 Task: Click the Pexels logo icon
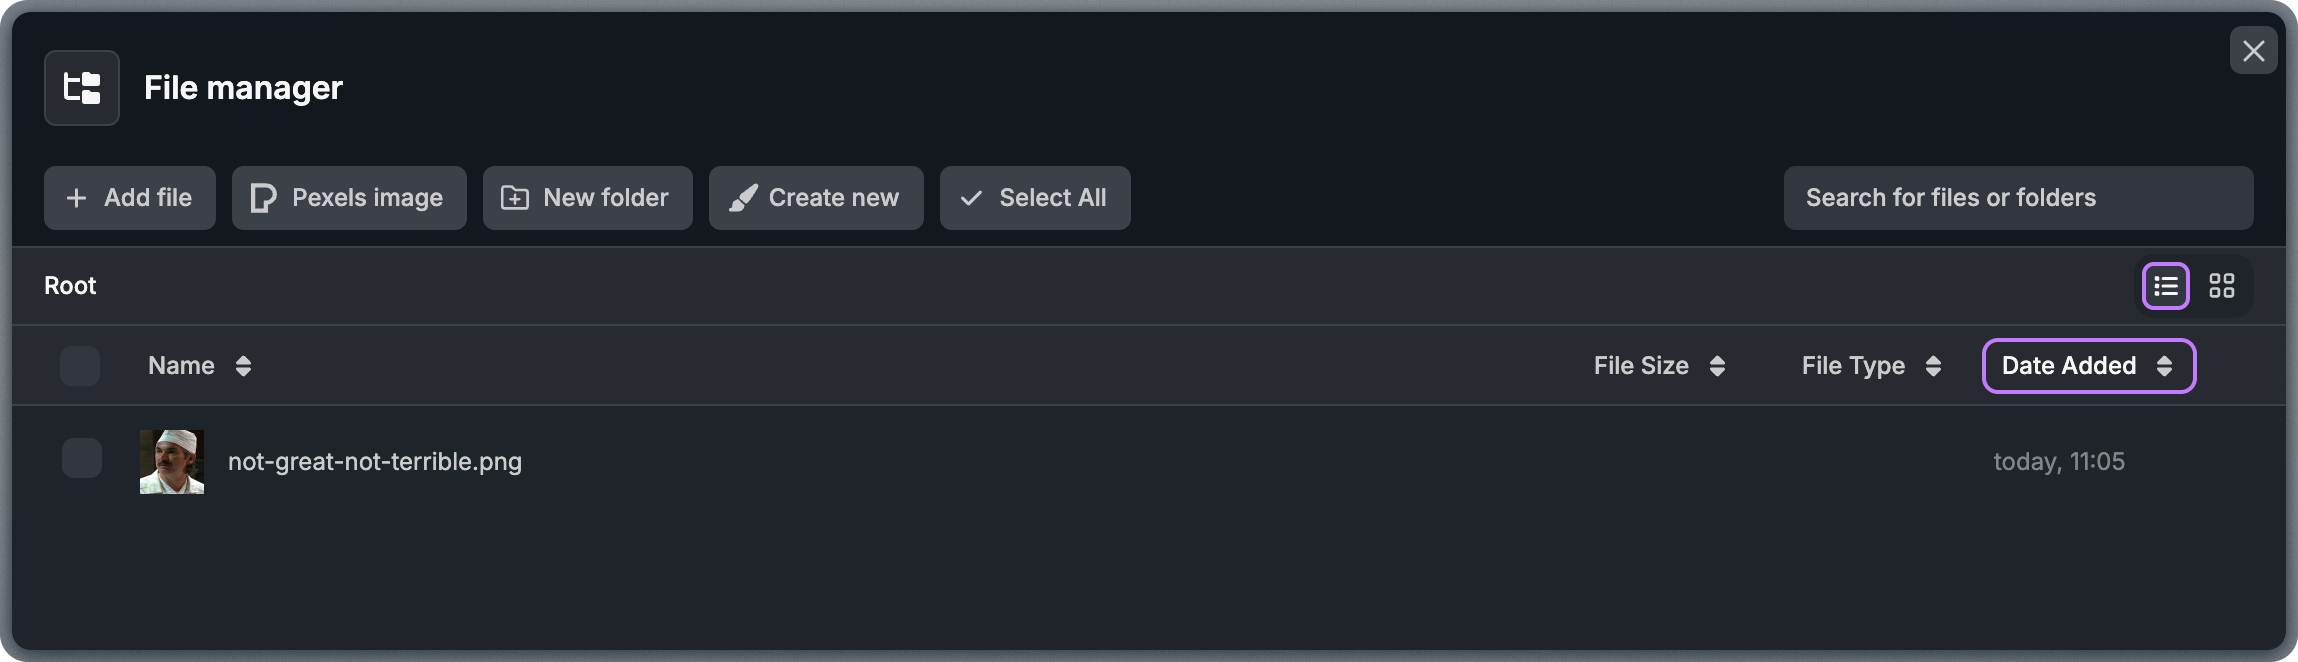(x=261, y=198)
